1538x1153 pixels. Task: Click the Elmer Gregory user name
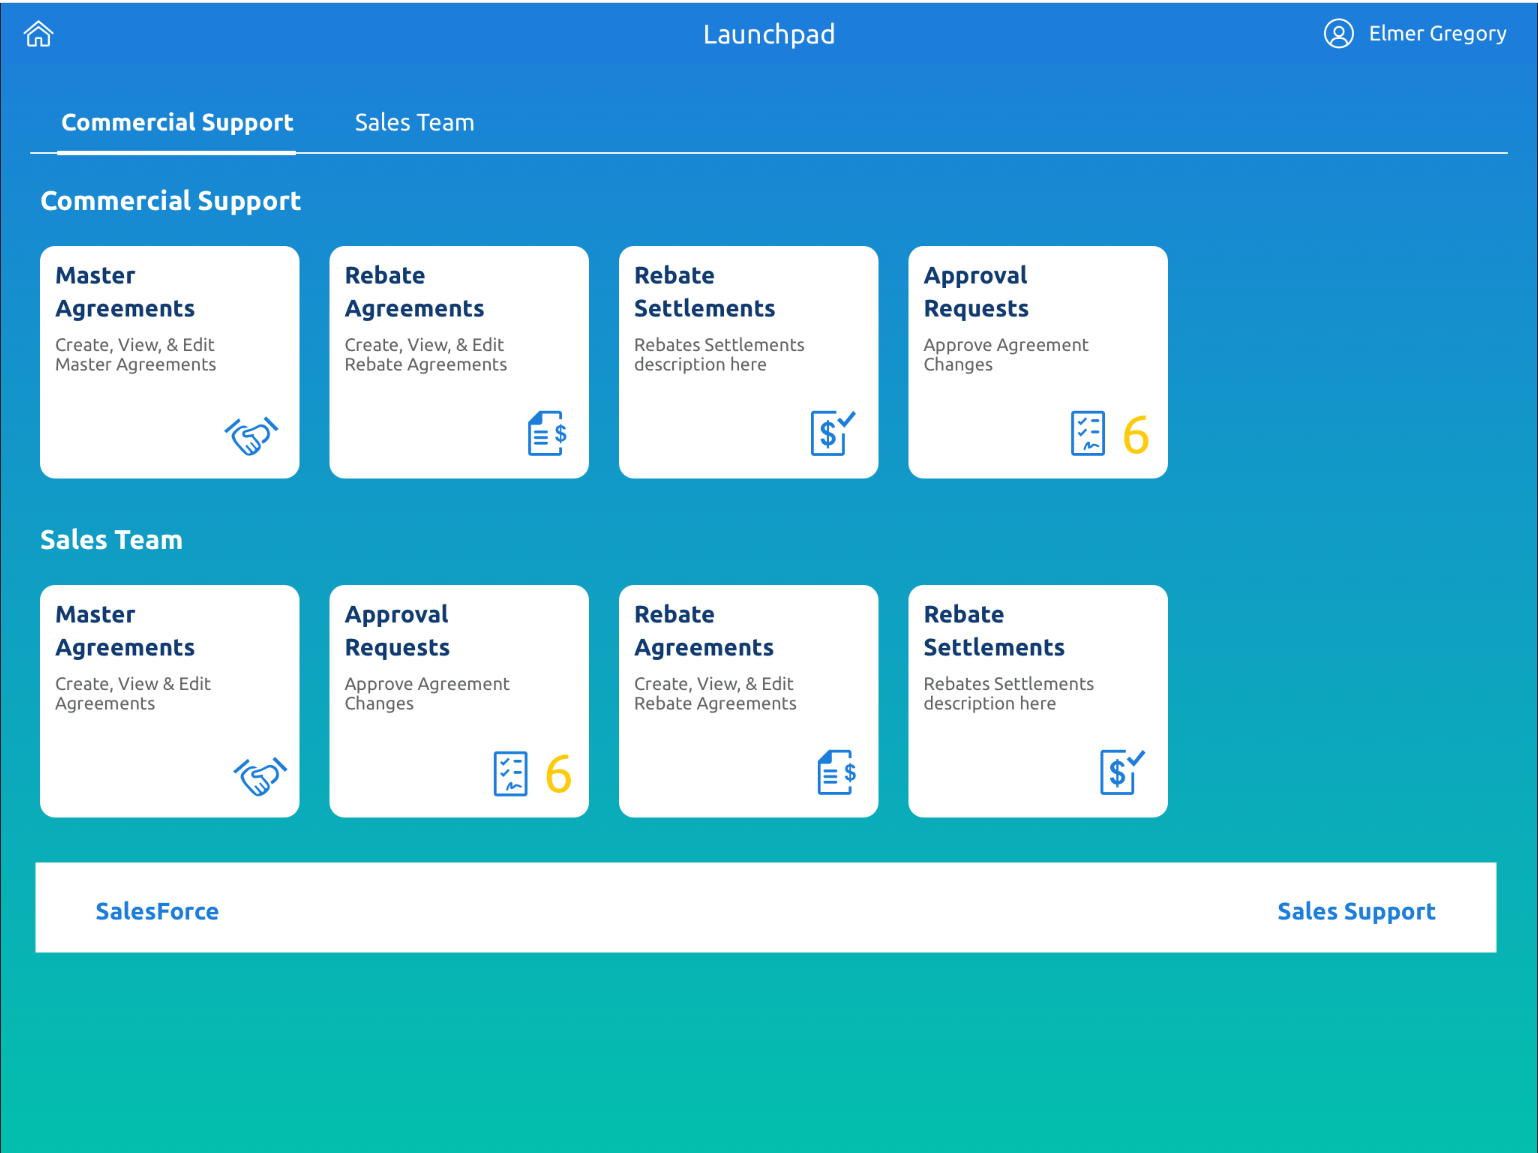1437,34
